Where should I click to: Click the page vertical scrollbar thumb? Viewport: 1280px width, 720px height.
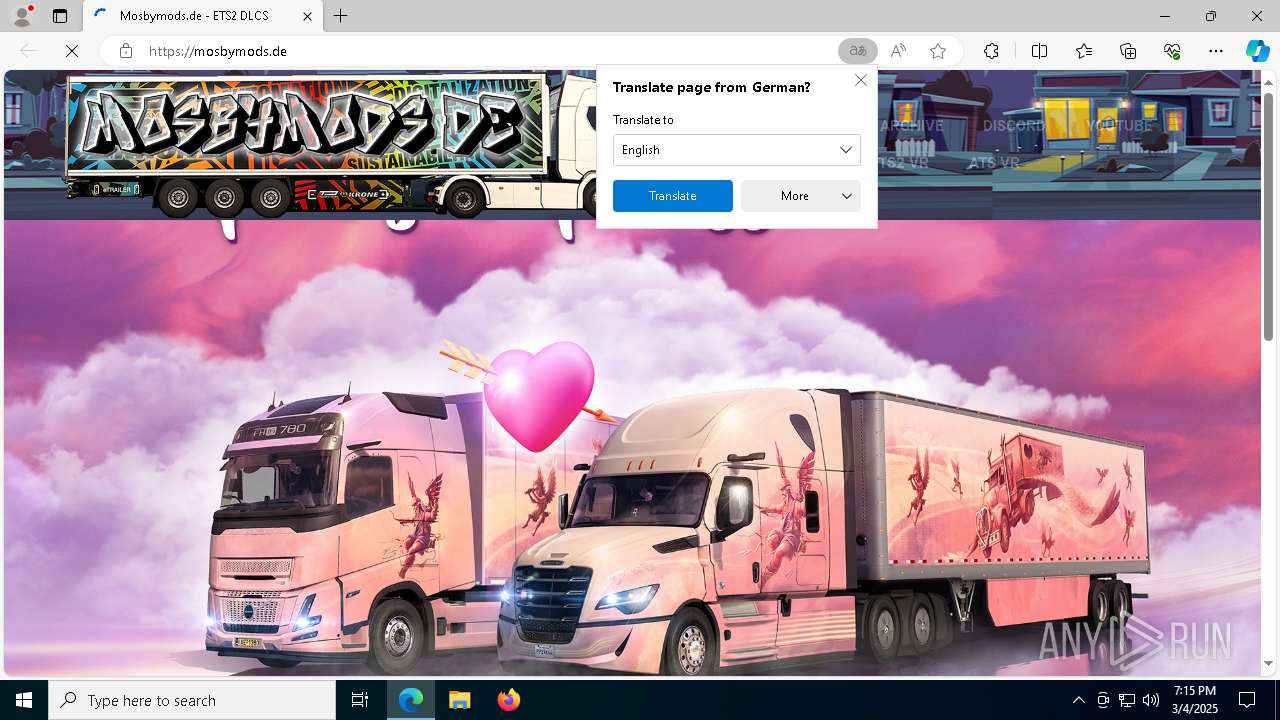point(1269,215)
